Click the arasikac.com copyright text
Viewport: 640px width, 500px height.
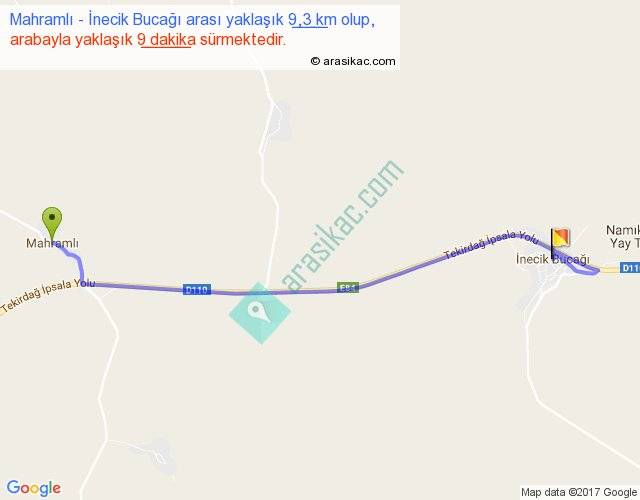click(x=353, y=61)
